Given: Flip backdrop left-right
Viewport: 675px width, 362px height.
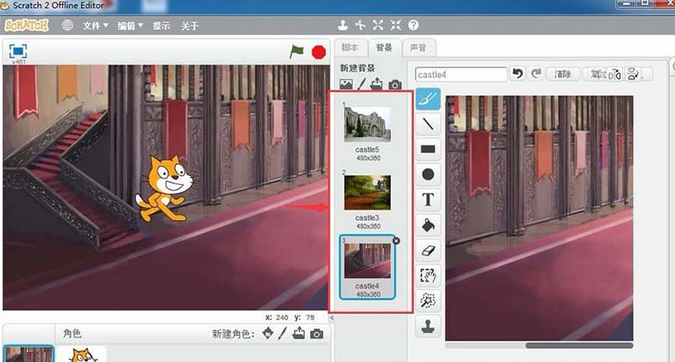Looking at the screenshot, I should click(x=616, y=74).
